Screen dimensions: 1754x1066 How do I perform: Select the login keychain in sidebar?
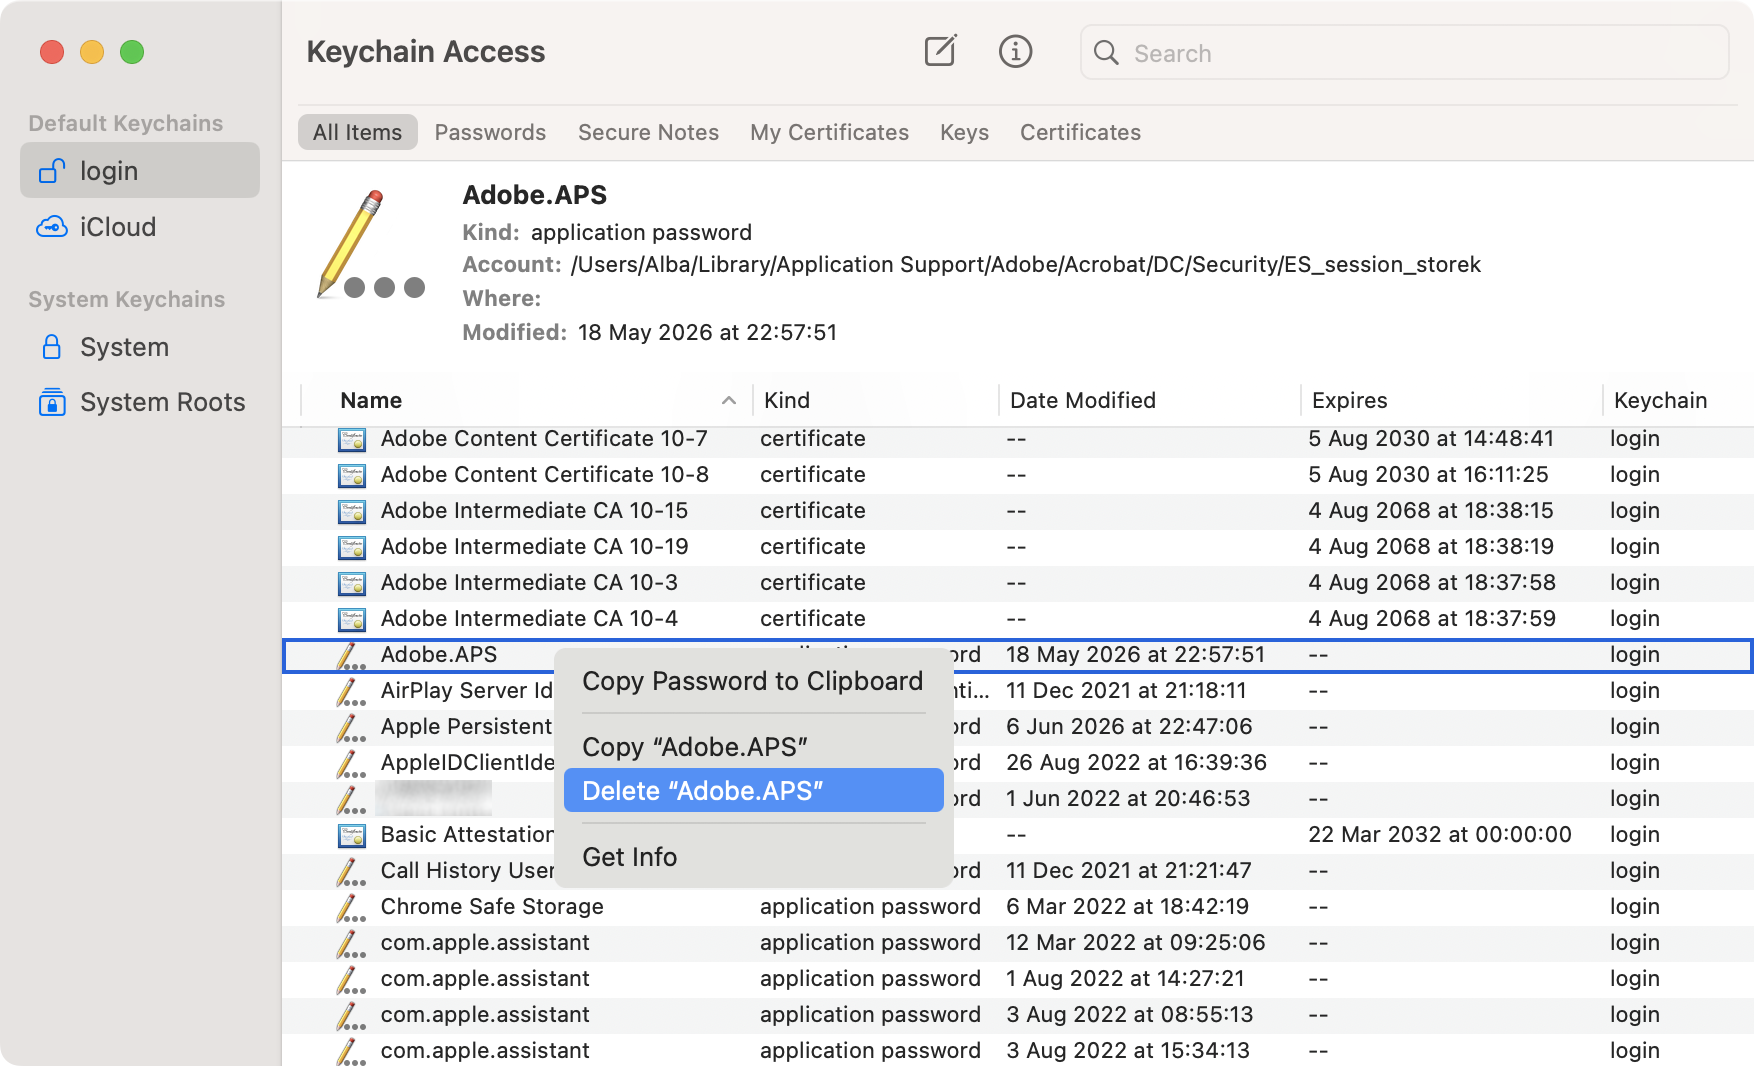click(x=140, y=170)
